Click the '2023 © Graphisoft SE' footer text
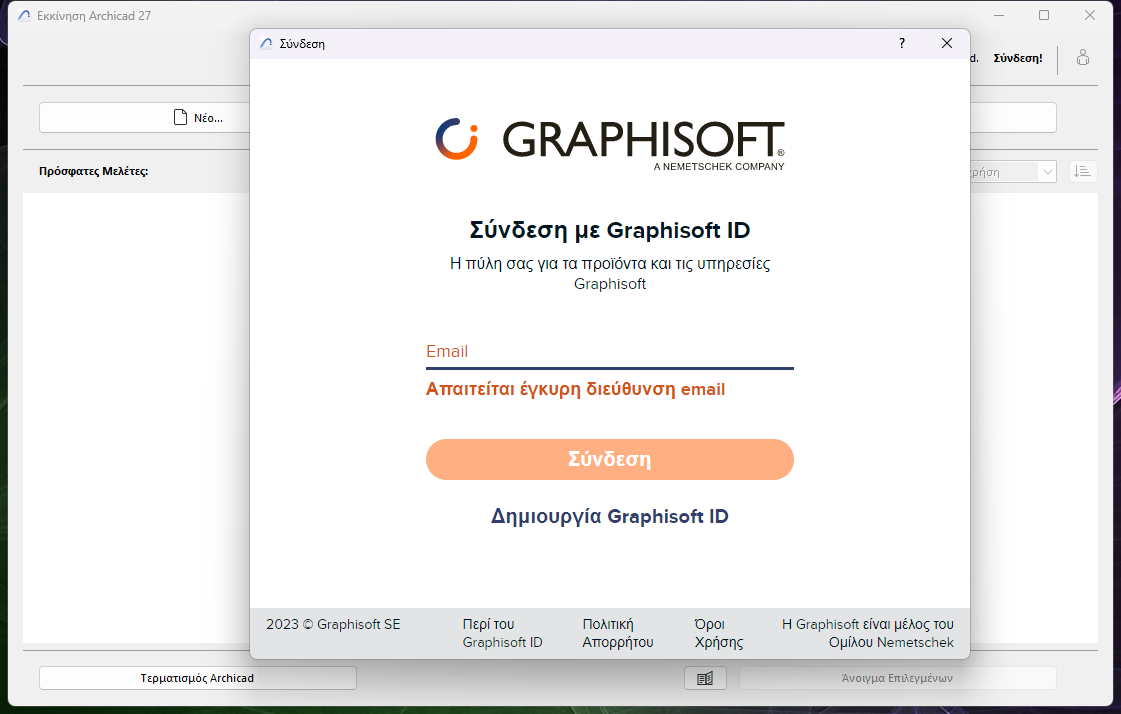 333,625
